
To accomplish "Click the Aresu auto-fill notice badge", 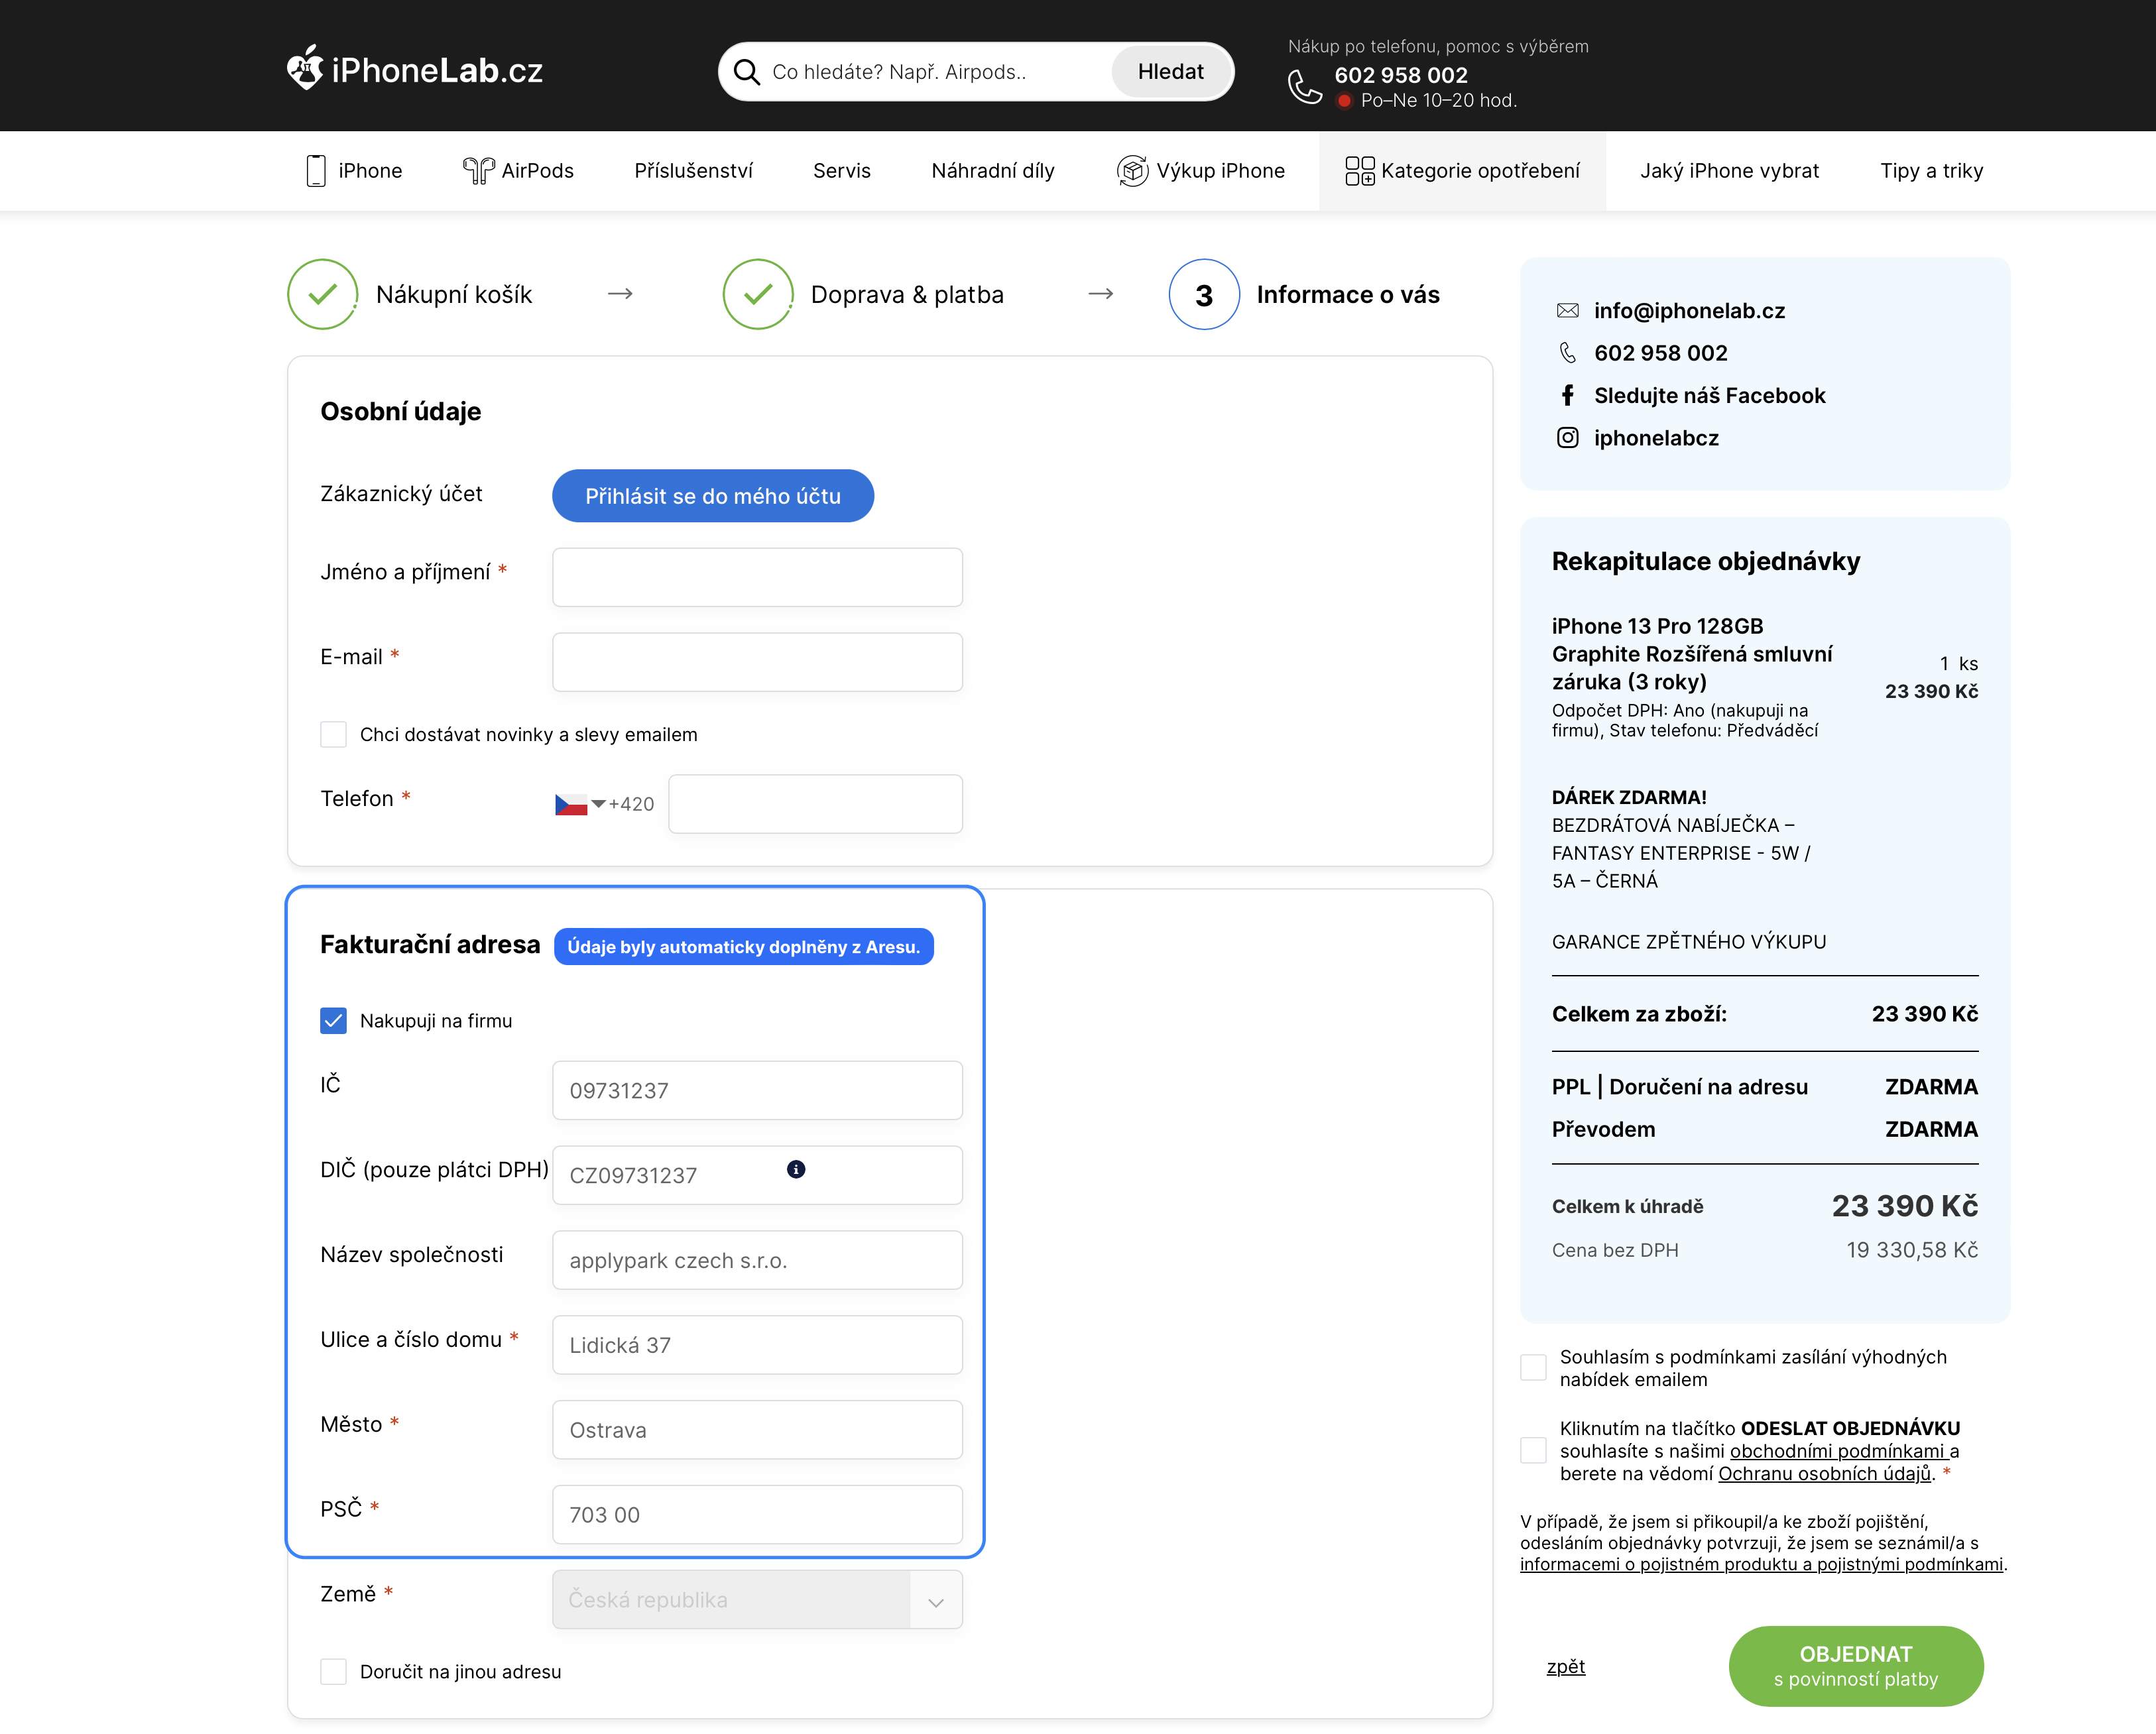I will (743, 947).
